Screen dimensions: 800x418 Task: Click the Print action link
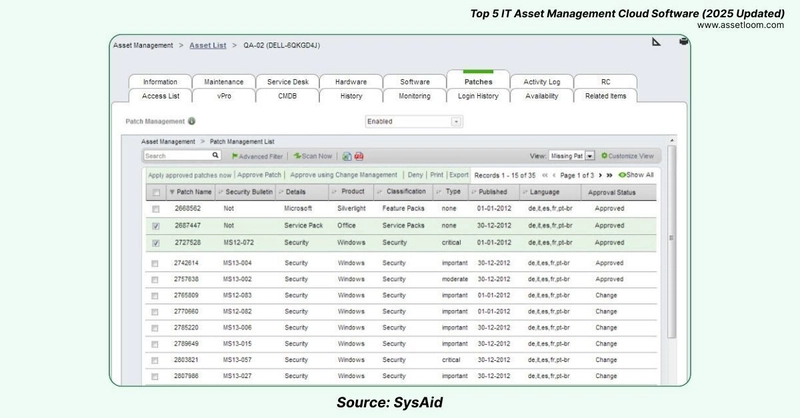pos(437,175)
